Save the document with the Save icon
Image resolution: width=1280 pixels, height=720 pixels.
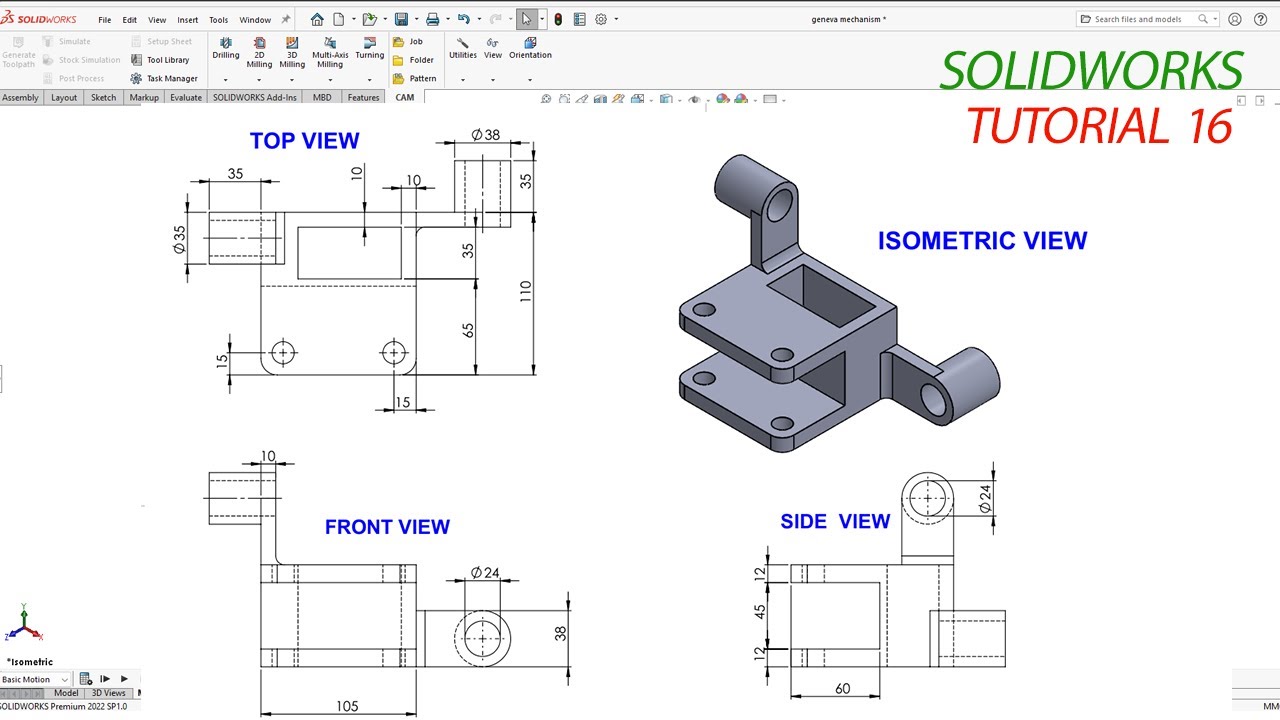click(x=401, y=19)
